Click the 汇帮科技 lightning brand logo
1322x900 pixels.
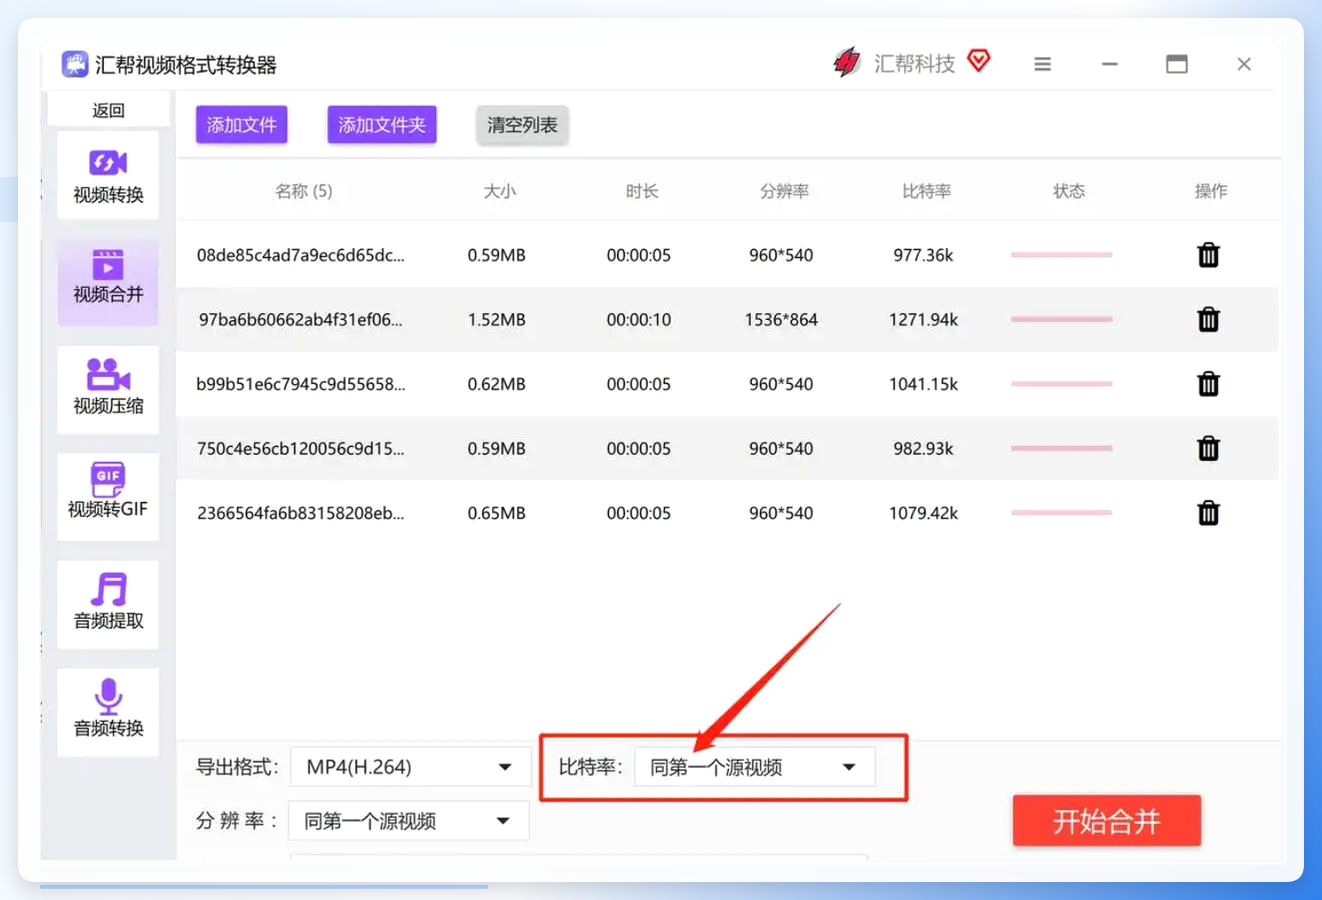click(846, 63)
